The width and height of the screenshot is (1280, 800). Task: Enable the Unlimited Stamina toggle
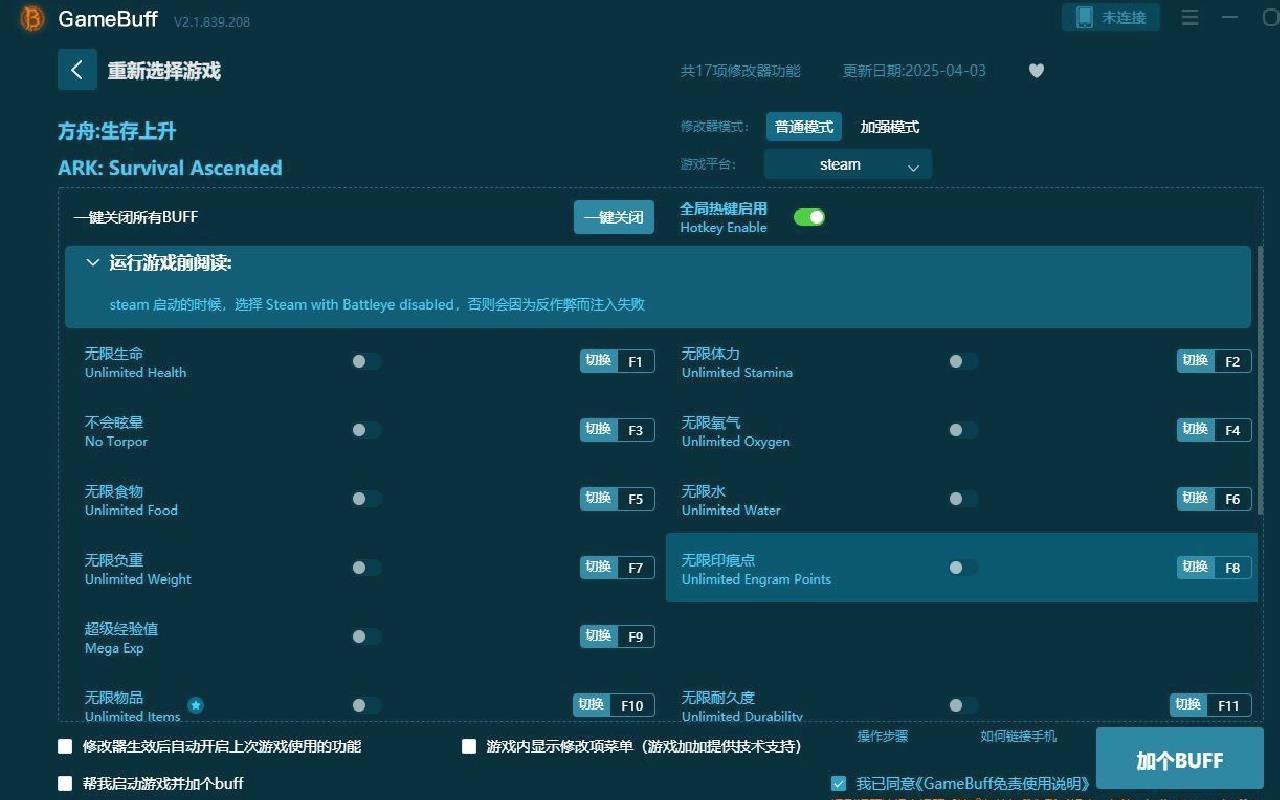963,361
